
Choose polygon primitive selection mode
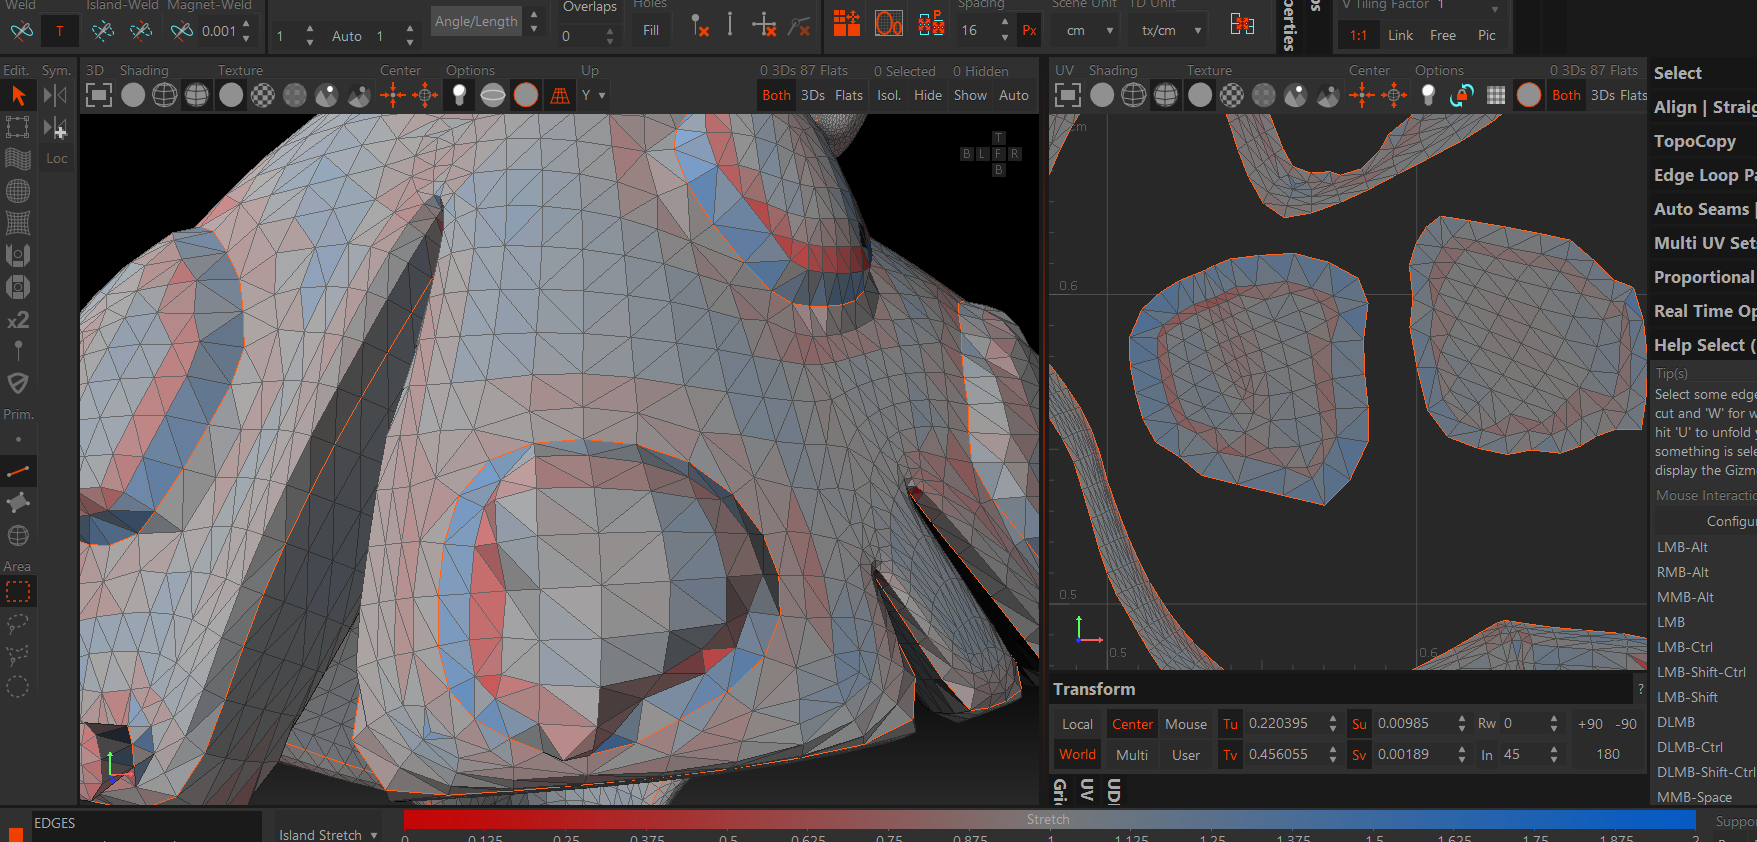point(18,503)
